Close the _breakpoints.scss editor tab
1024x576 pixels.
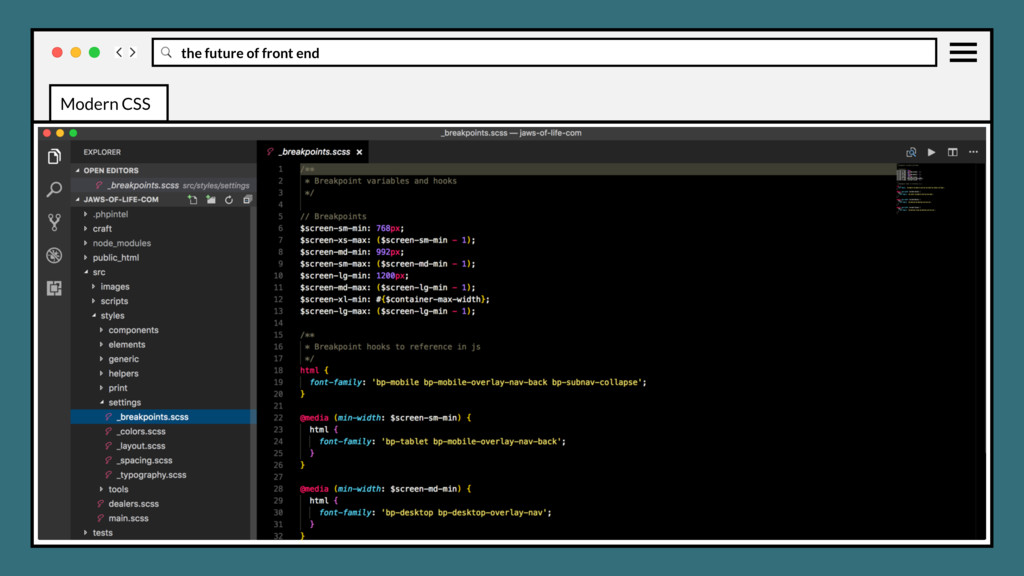point(360,152)
